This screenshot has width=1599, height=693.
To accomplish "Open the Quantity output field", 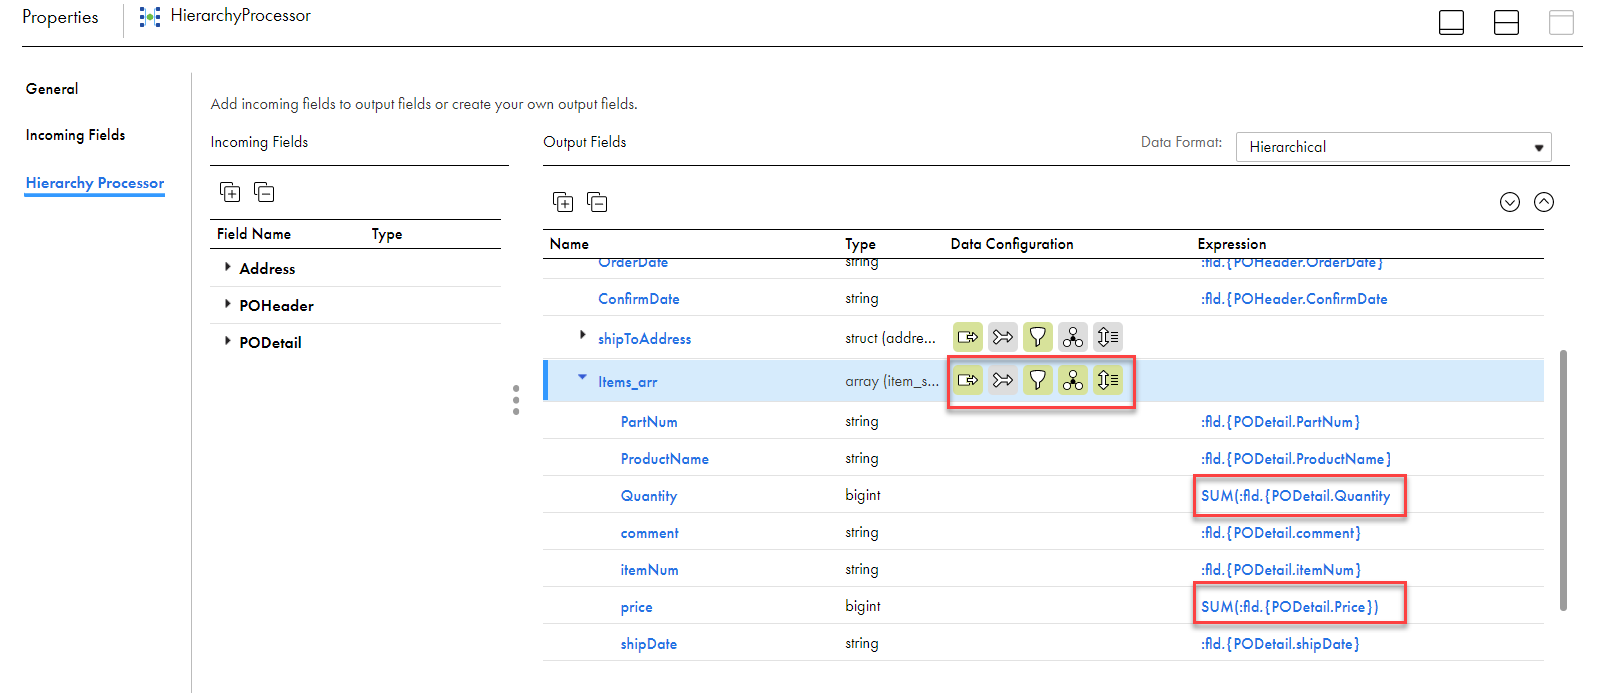I will [649, 496].
